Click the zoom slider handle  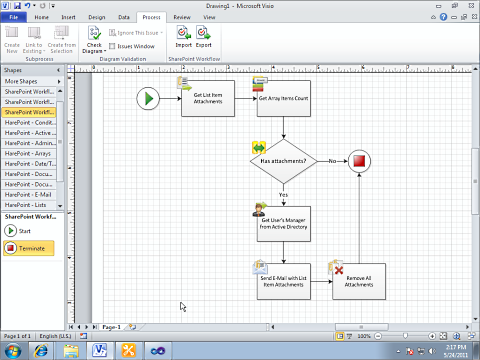tap(405, 336)
